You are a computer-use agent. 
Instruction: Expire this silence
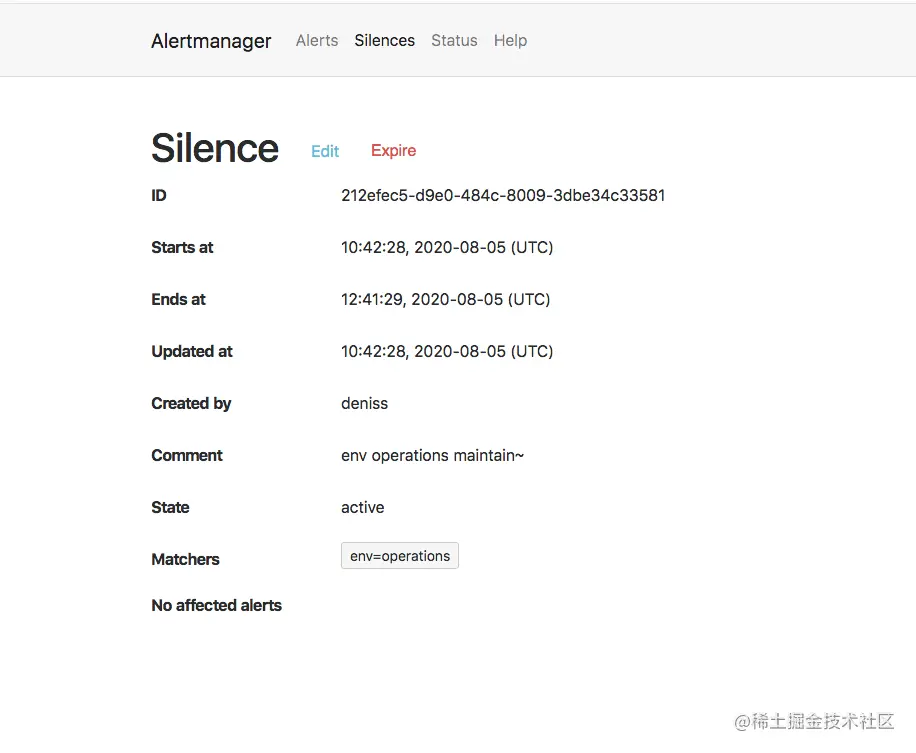[x=393, y=150]
